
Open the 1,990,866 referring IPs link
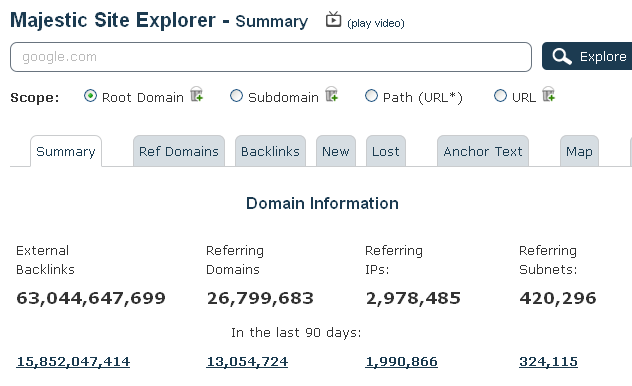tap(401, 361)
